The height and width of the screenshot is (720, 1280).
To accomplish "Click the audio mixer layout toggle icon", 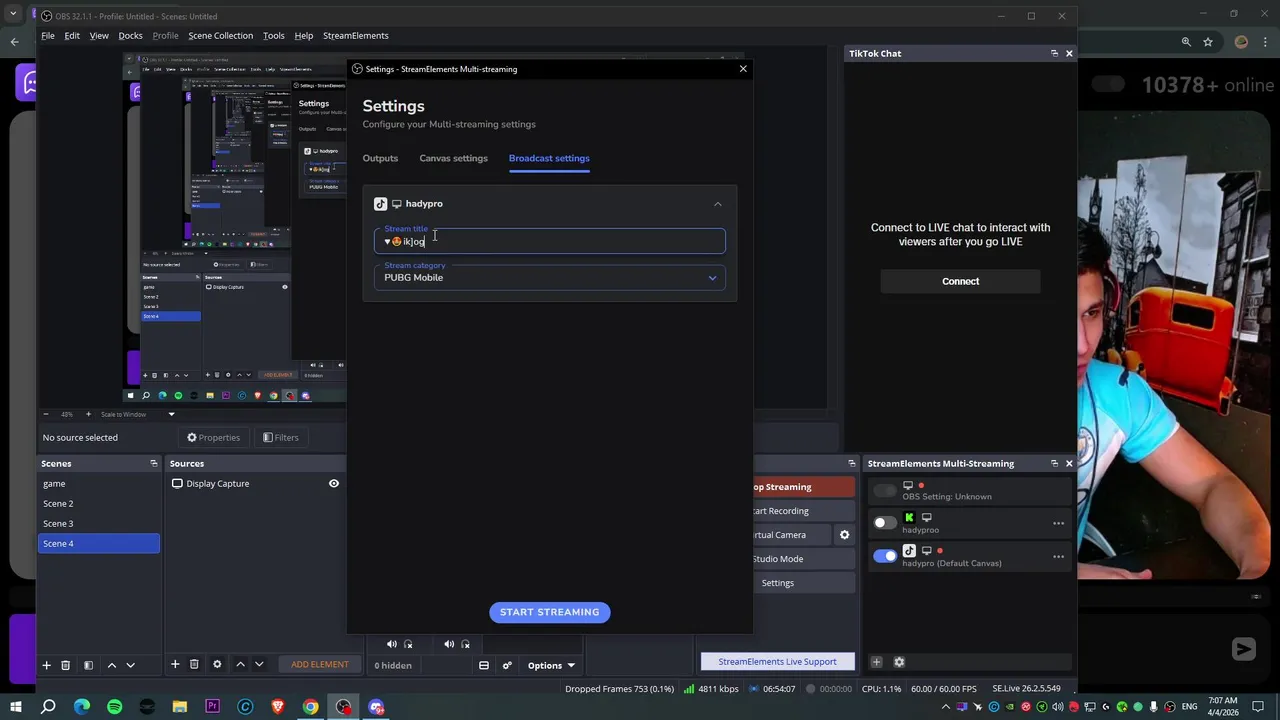I will 484,666.
